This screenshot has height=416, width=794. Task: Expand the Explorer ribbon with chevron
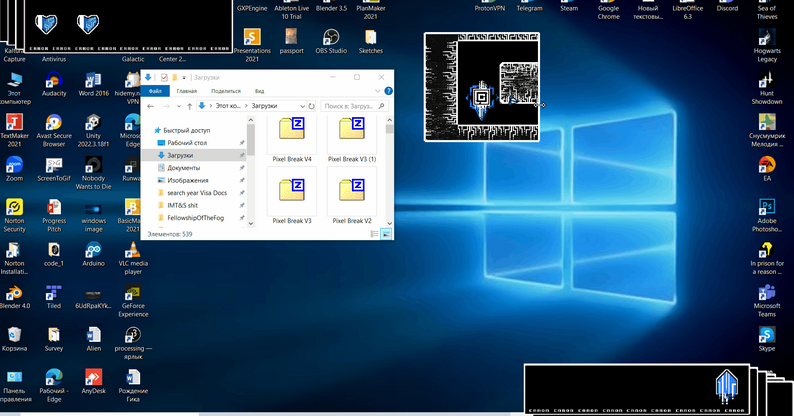point(377,91)
